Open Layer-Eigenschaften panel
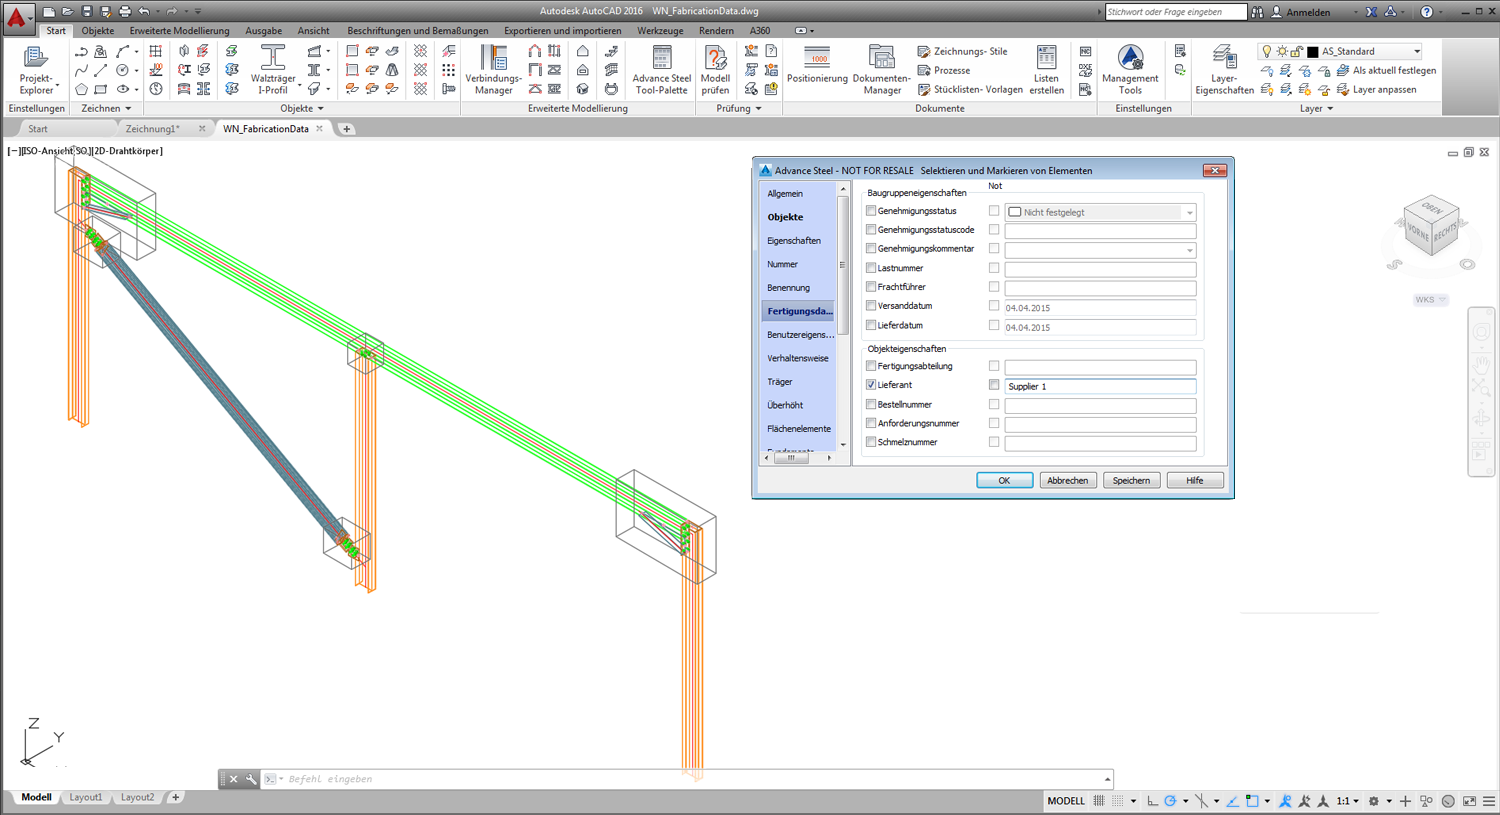 point(1224,70)
